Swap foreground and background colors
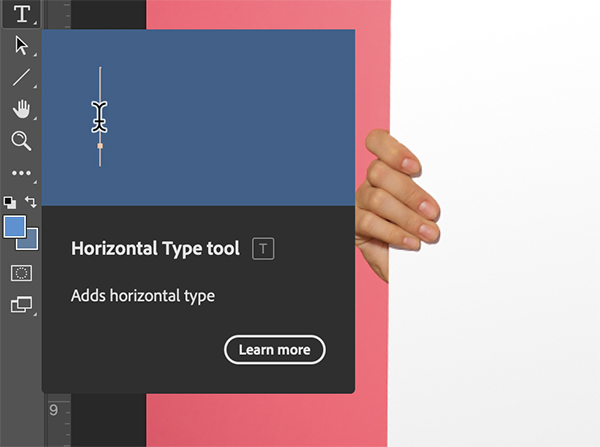The image size is (600, 447). click(31, 201)
